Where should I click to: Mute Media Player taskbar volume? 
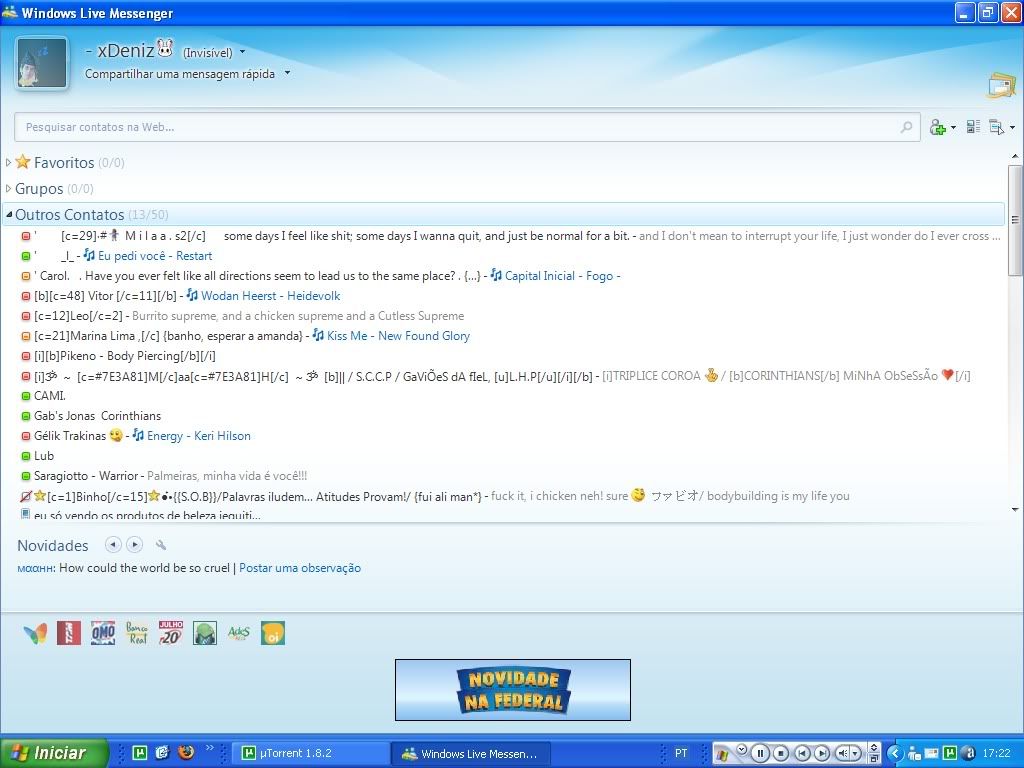click(x=843, y=753)
